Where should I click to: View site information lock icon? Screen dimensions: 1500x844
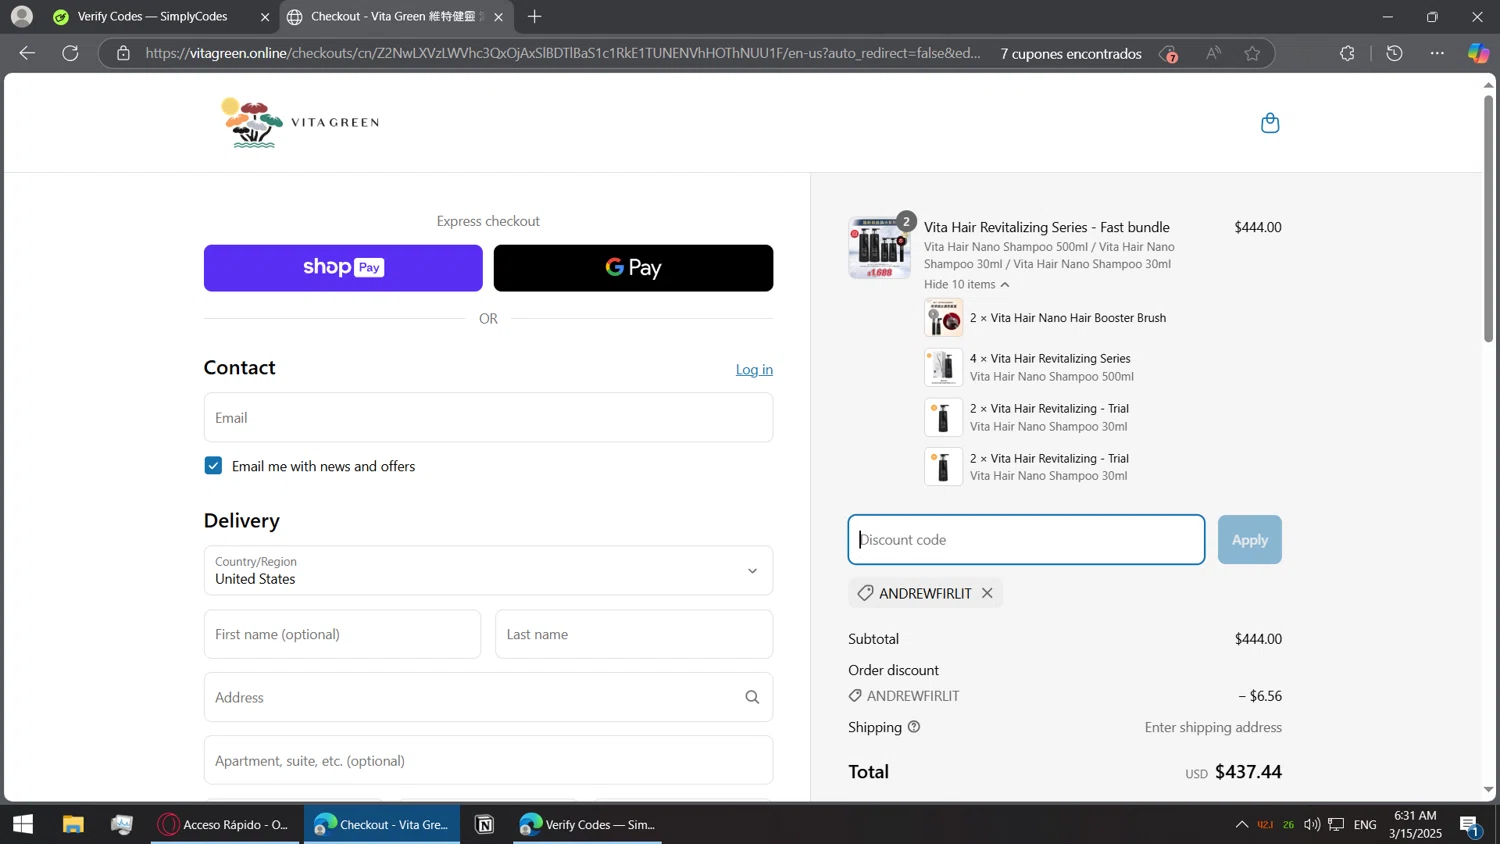[x=123, y=53]
